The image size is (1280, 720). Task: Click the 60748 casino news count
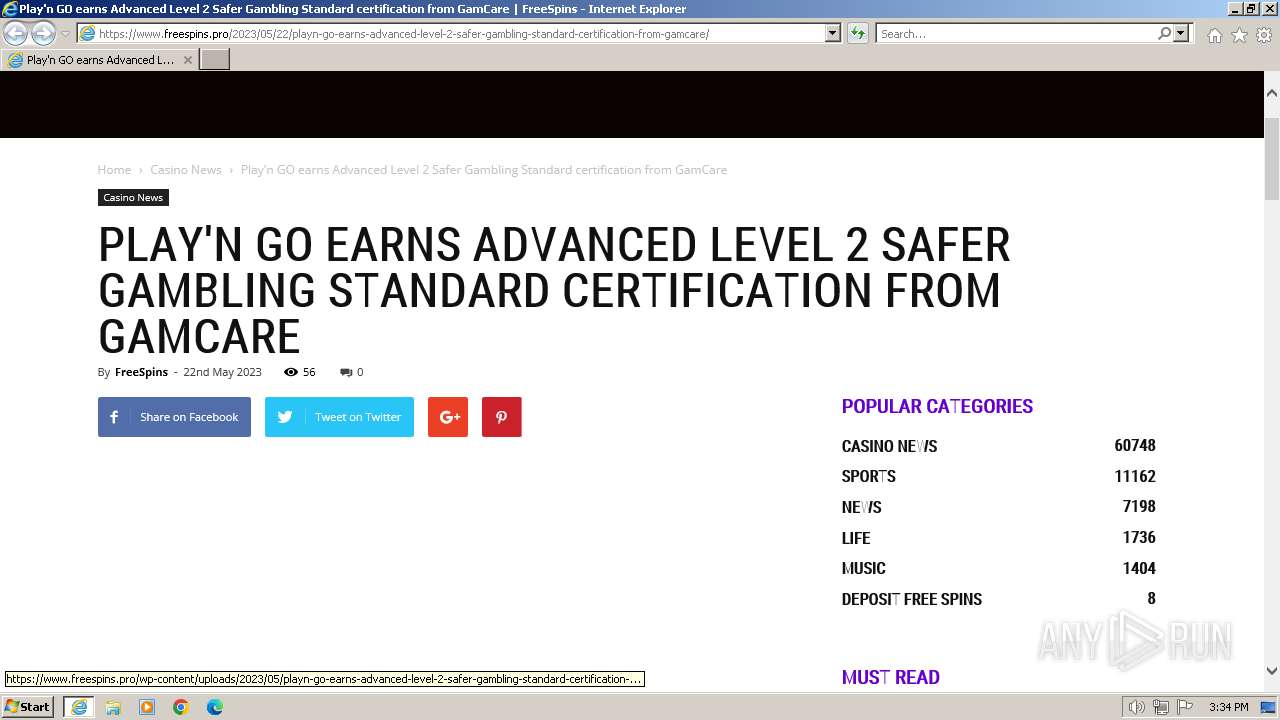pyautogui.click(x=1135, y=446)
